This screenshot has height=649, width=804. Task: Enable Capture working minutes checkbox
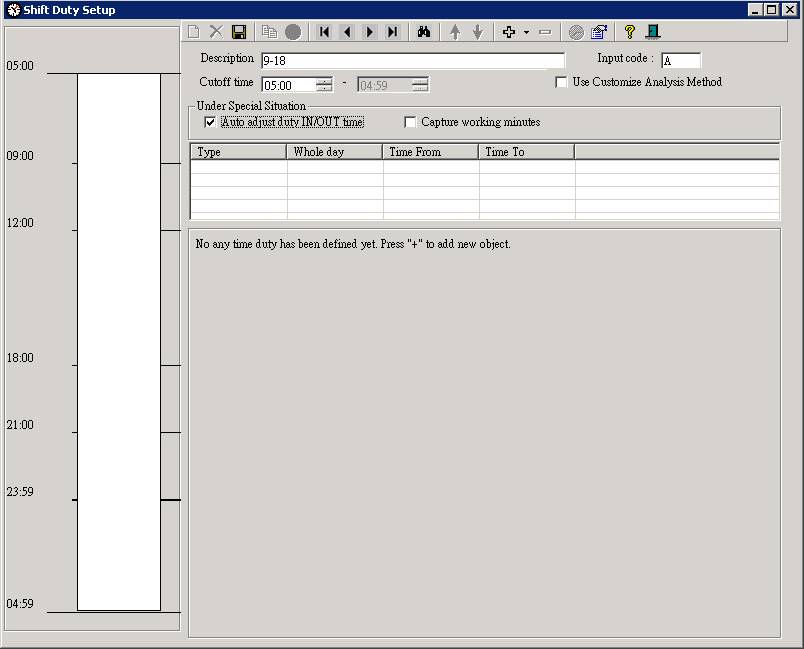(410, 122)
